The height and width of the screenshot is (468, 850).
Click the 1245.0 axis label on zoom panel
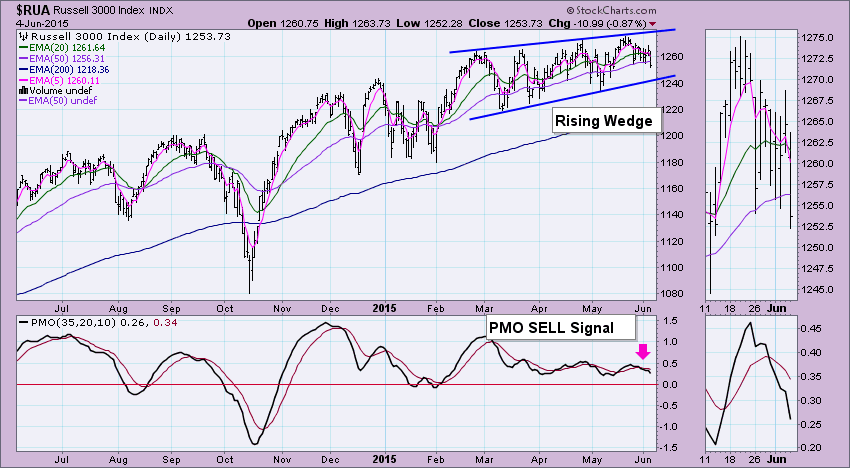tap(816, 290)
